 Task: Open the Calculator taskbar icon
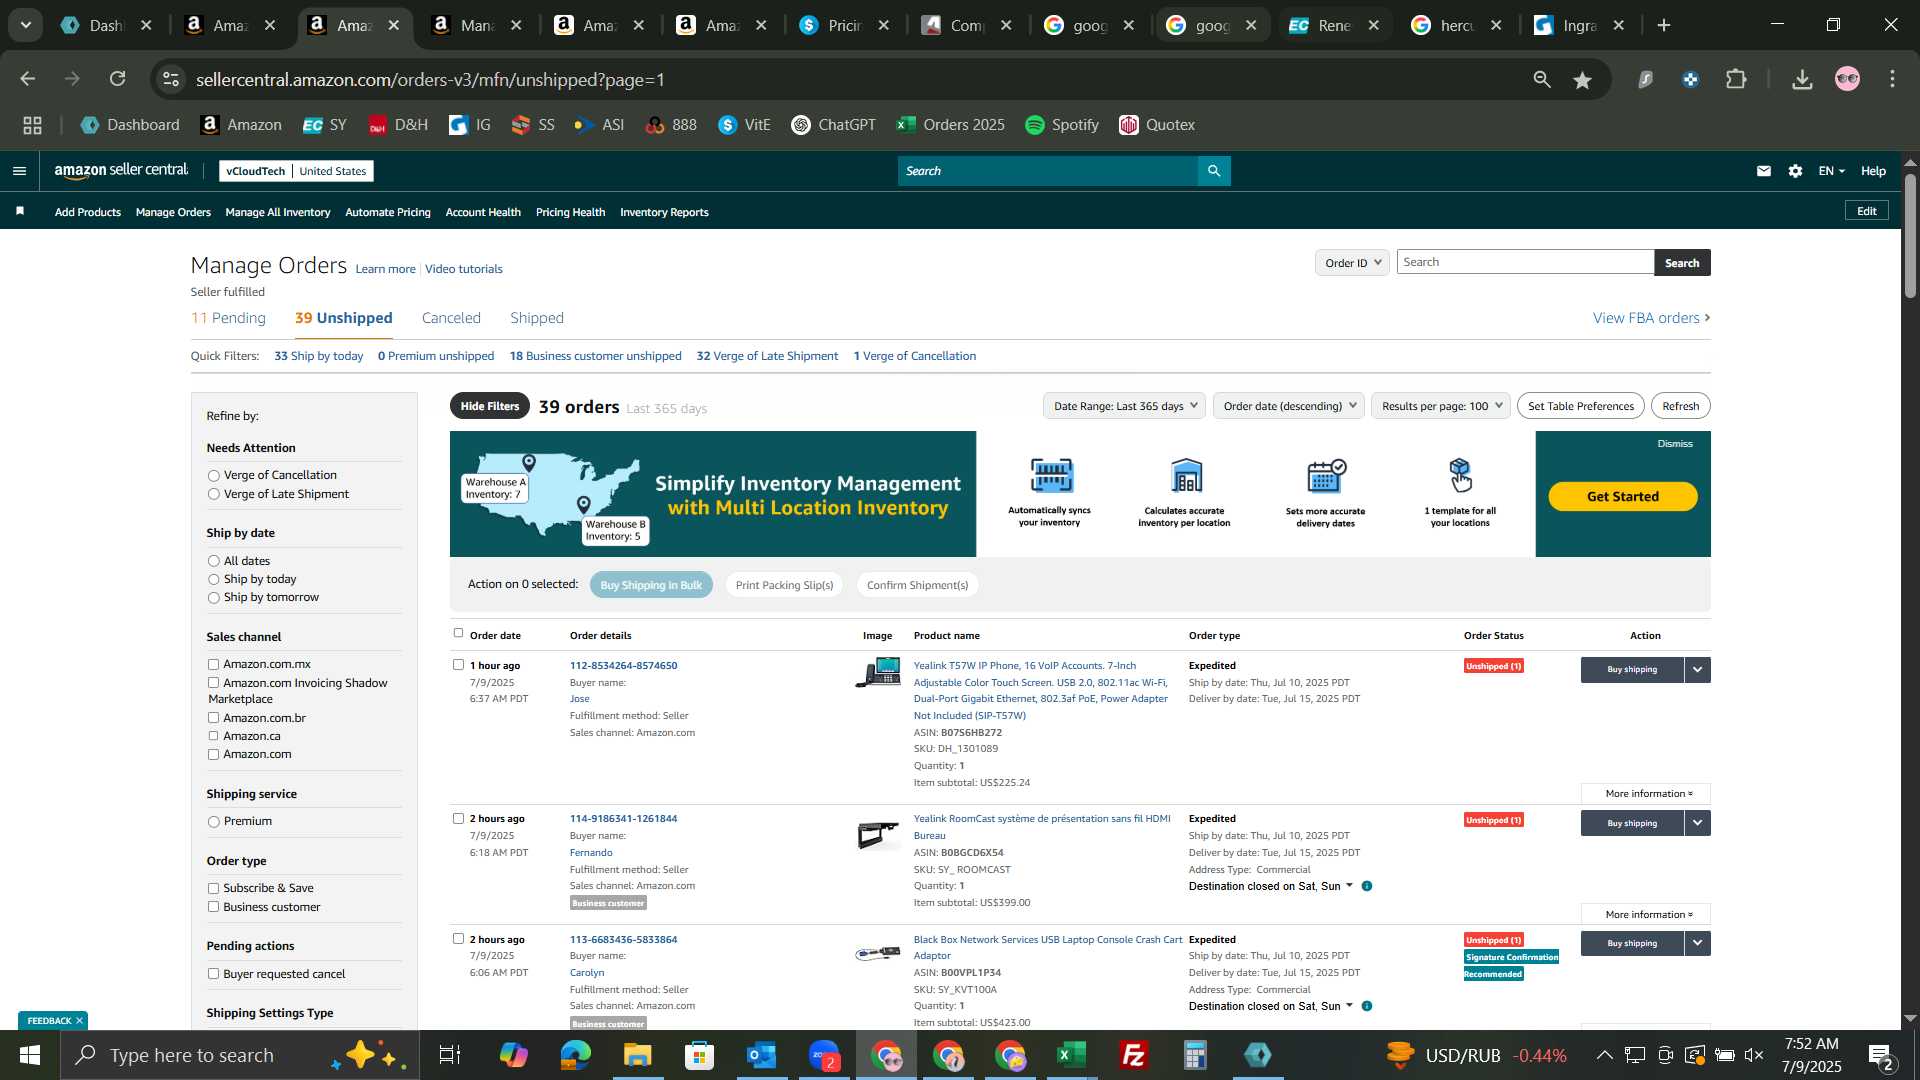pyautogui.click(x=1196, y=1055)
